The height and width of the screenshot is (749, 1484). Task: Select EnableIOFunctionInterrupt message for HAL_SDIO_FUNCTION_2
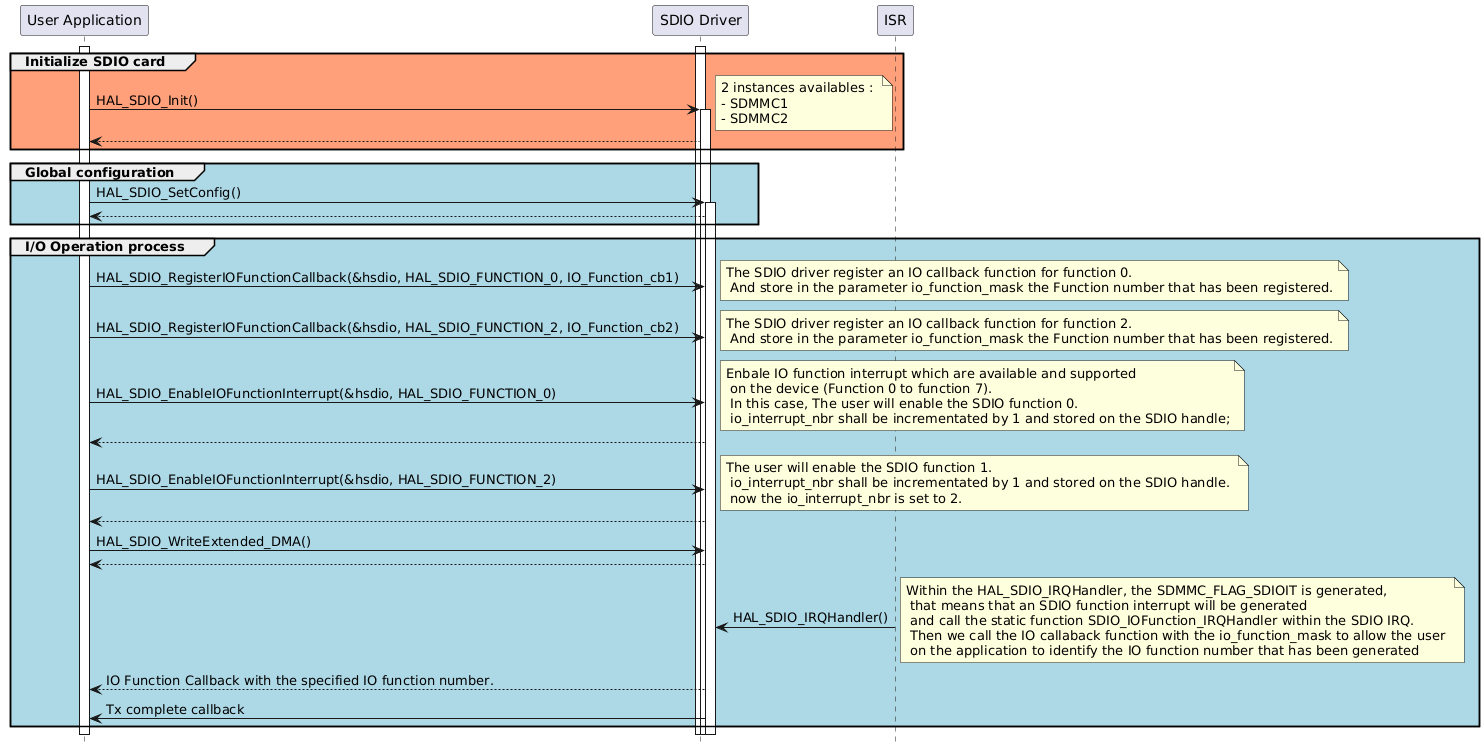click(x=326, y=480)
